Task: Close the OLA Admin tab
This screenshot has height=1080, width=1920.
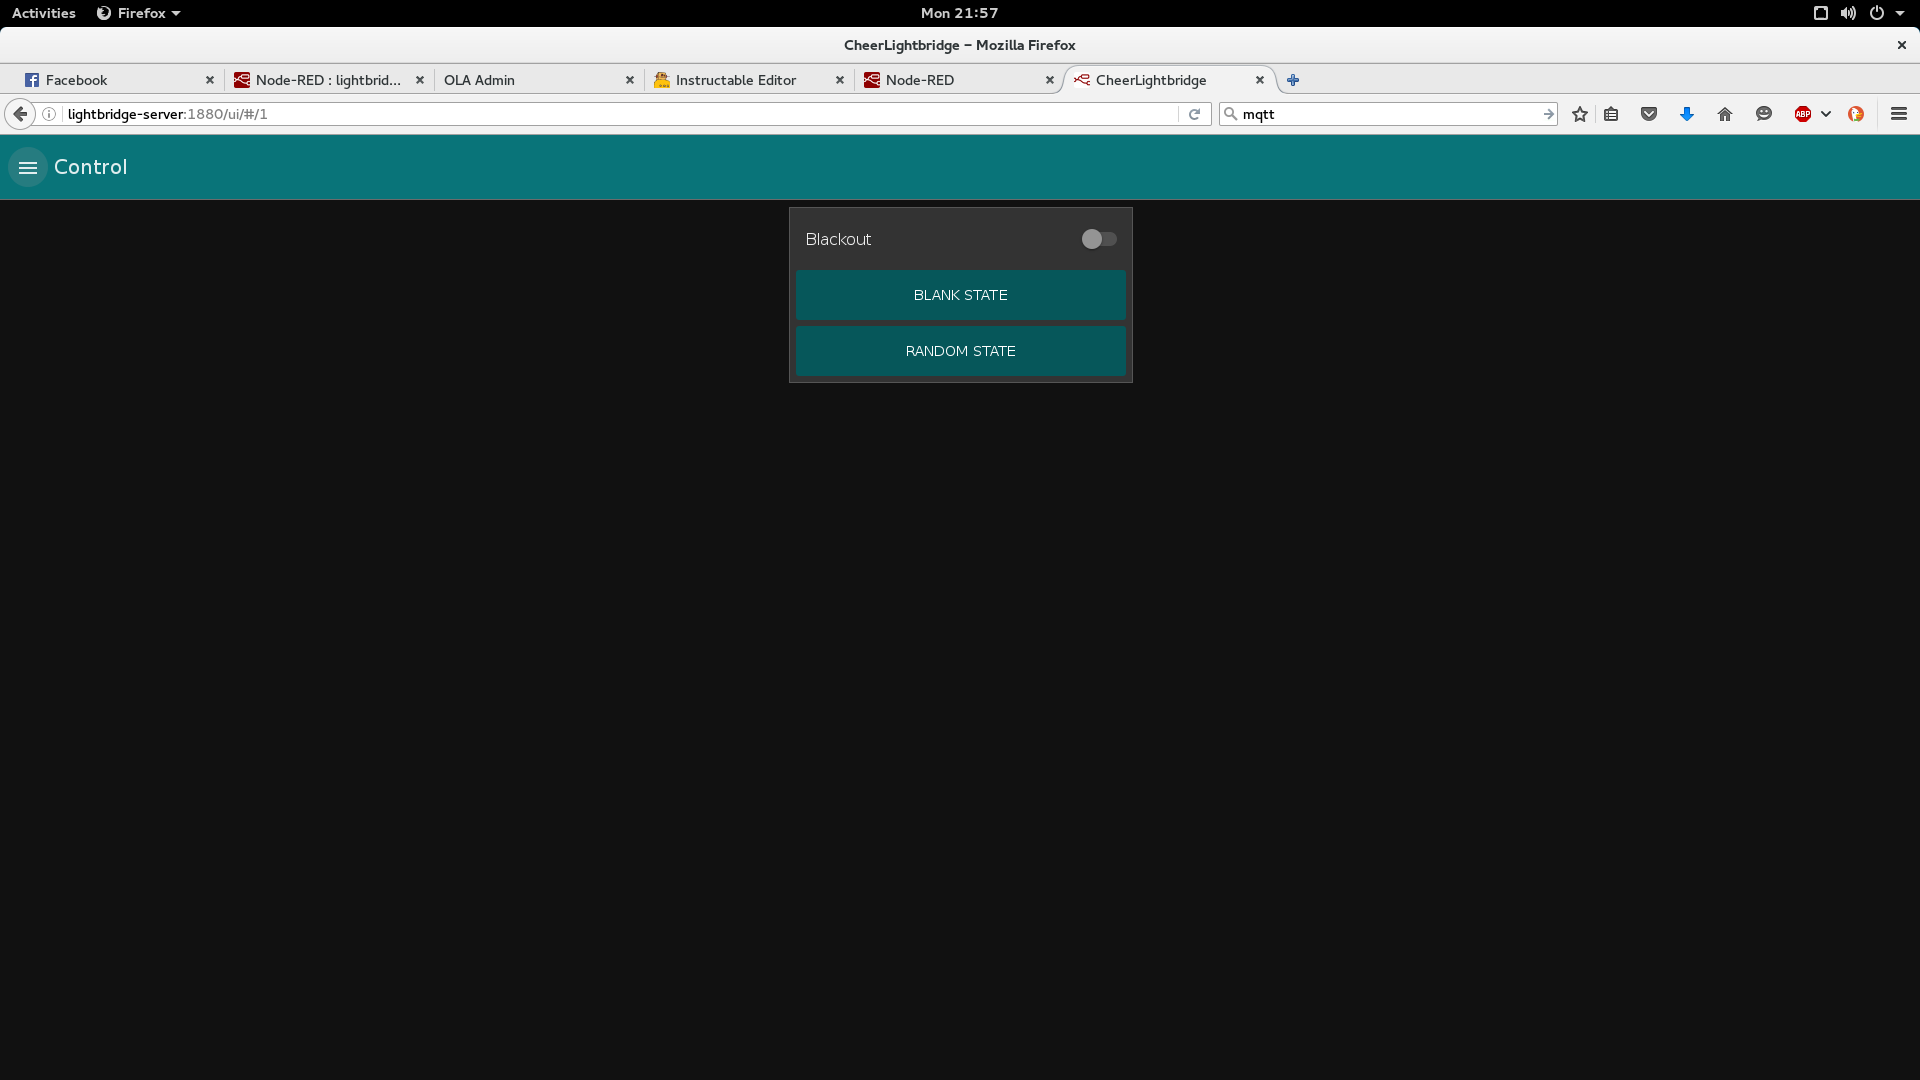Action: tap(630, 80)
